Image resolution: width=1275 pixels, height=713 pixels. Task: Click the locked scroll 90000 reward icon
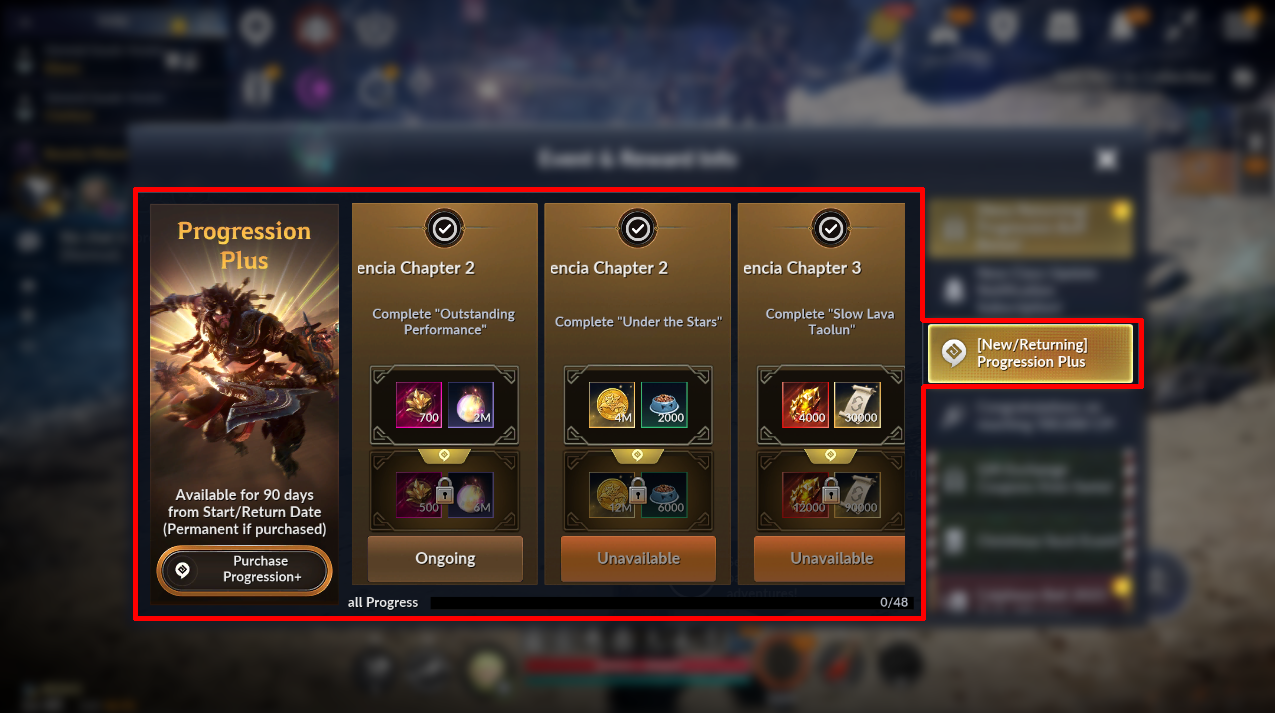point(857,494)
